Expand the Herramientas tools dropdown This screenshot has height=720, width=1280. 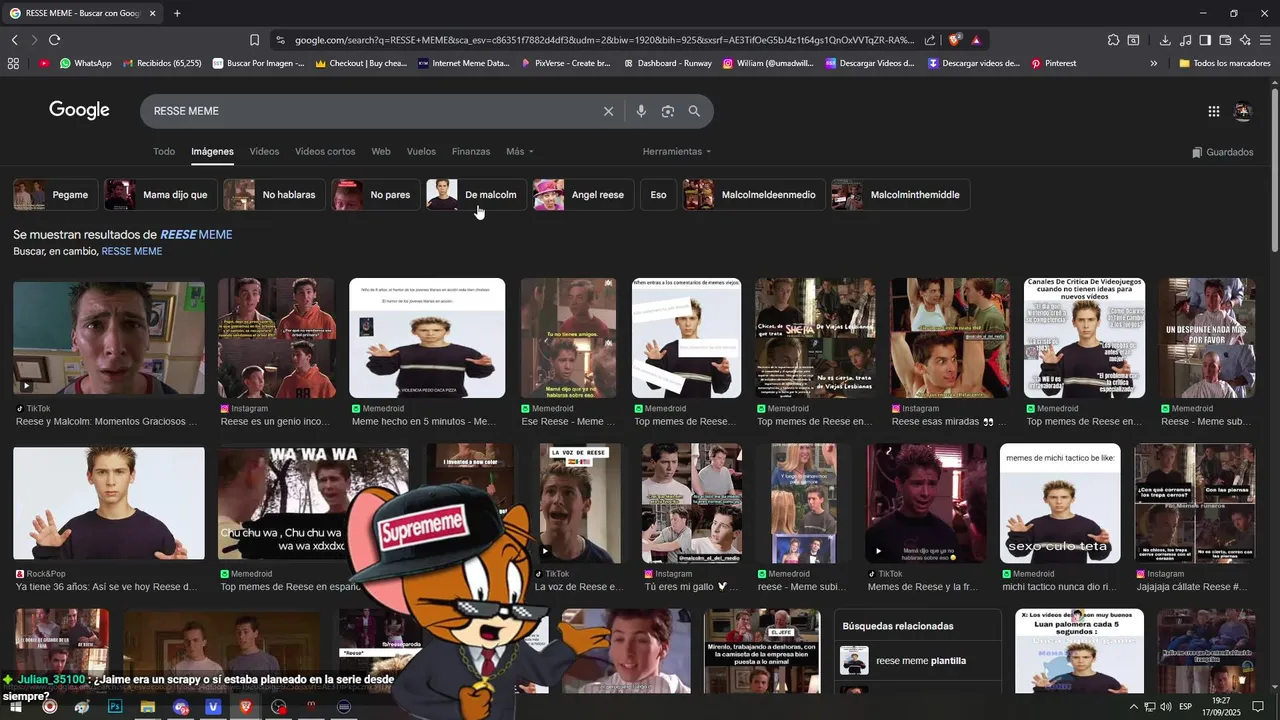point(677,151)
